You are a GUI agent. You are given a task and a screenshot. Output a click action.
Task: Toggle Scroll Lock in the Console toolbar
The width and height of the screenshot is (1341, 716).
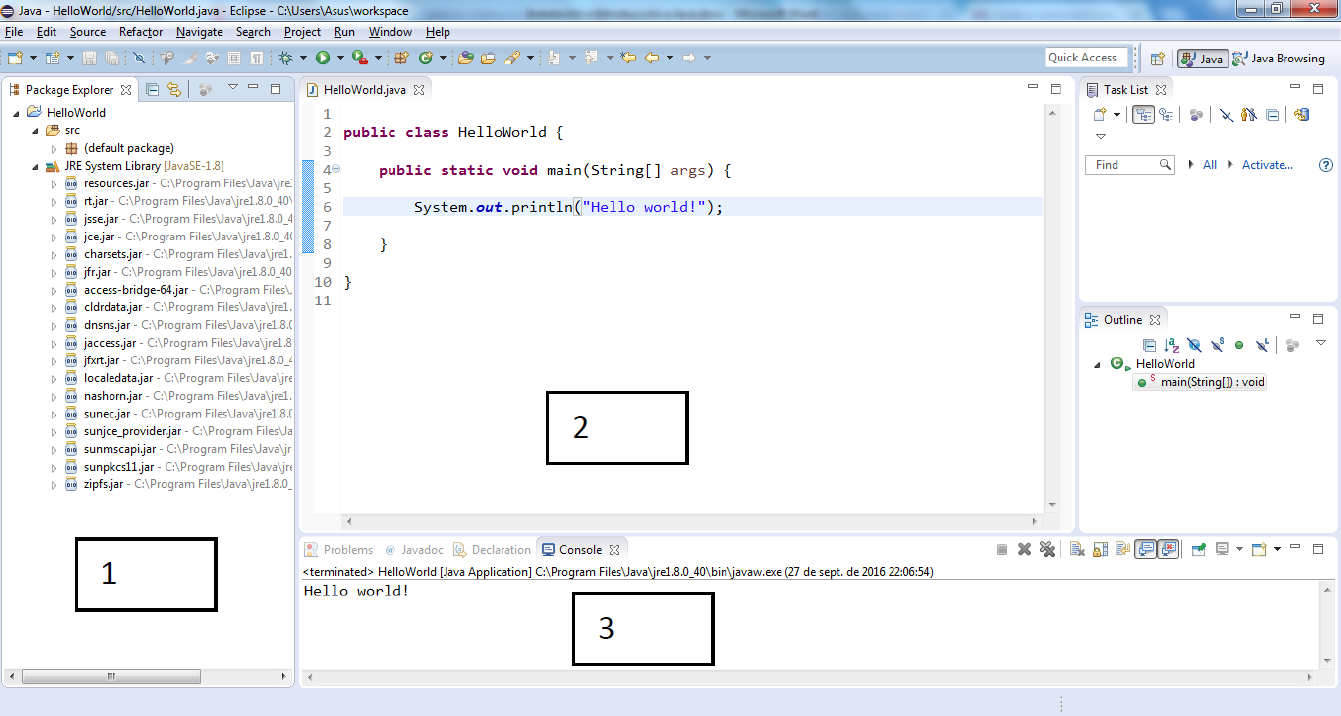[x=1099, y=549]
